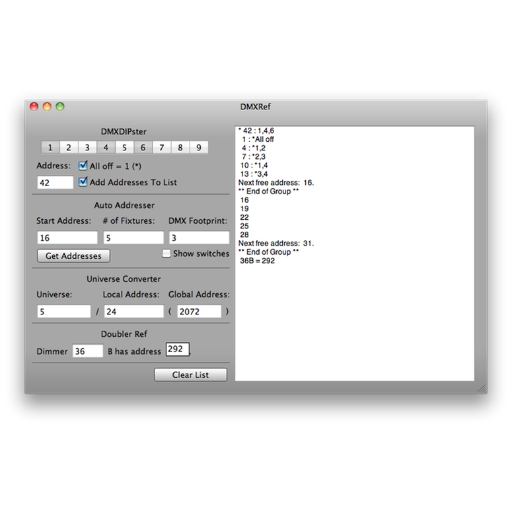The width and height of the screenshot is (512, 512).
Task: Click the '1 : *All off' list line
Action: [x=258, y=139]
